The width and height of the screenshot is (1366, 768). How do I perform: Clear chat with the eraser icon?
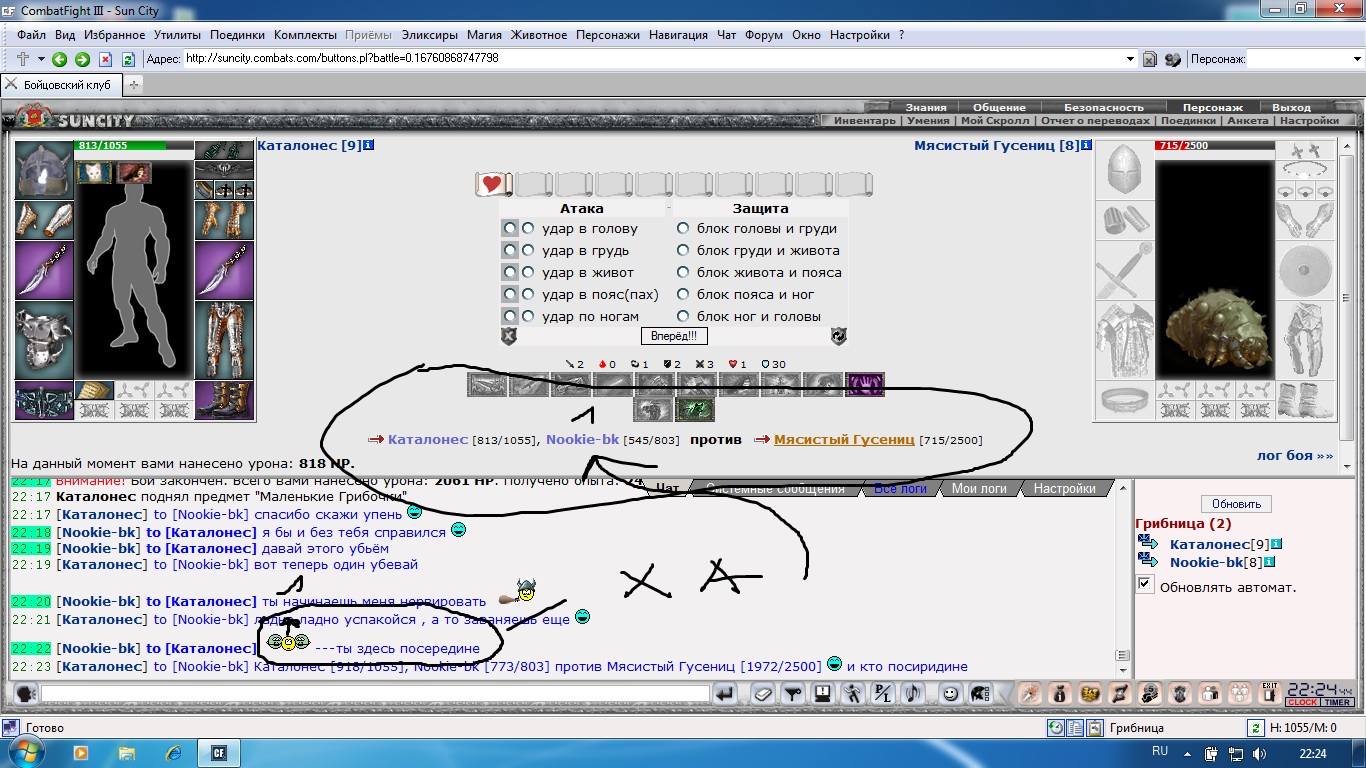coord(763,693)
